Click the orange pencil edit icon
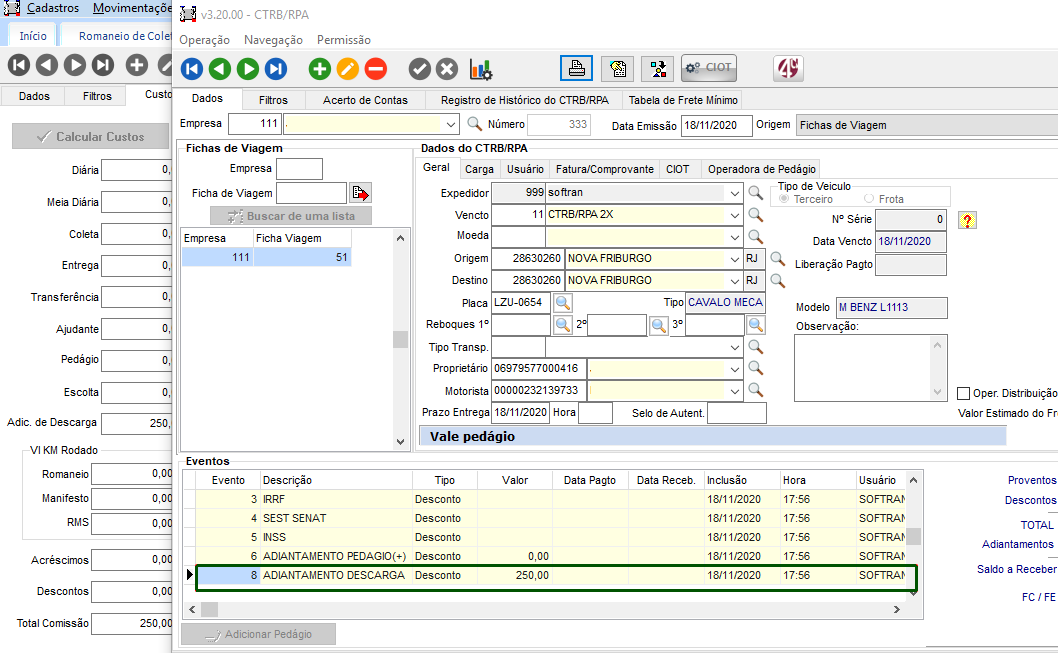 (x=347, y=69)
